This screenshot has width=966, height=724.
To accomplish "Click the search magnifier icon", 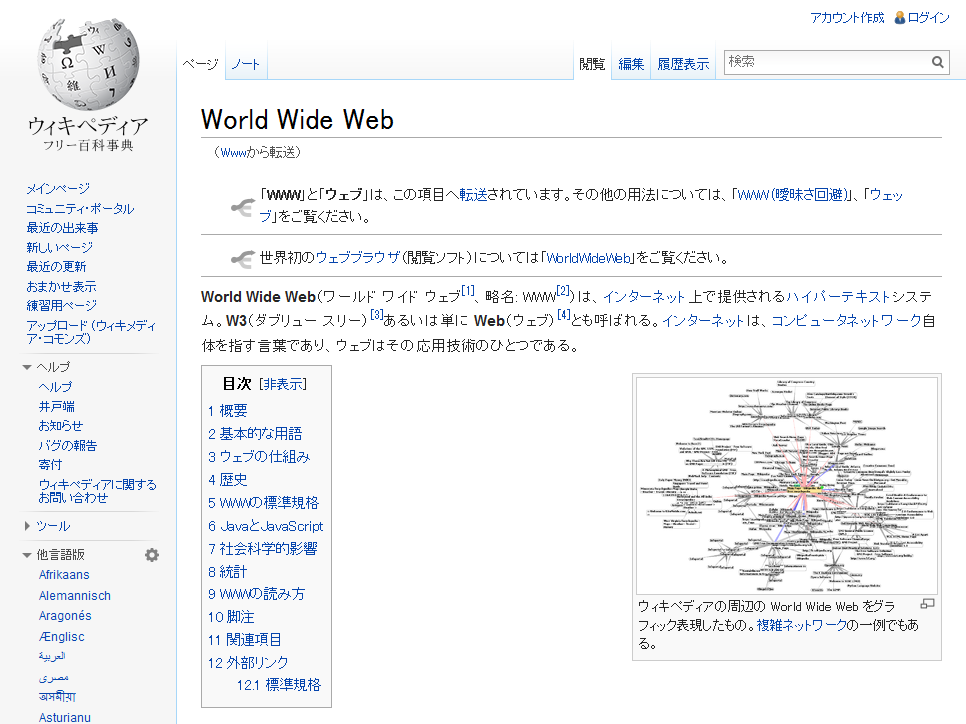I will coord(938,62).
